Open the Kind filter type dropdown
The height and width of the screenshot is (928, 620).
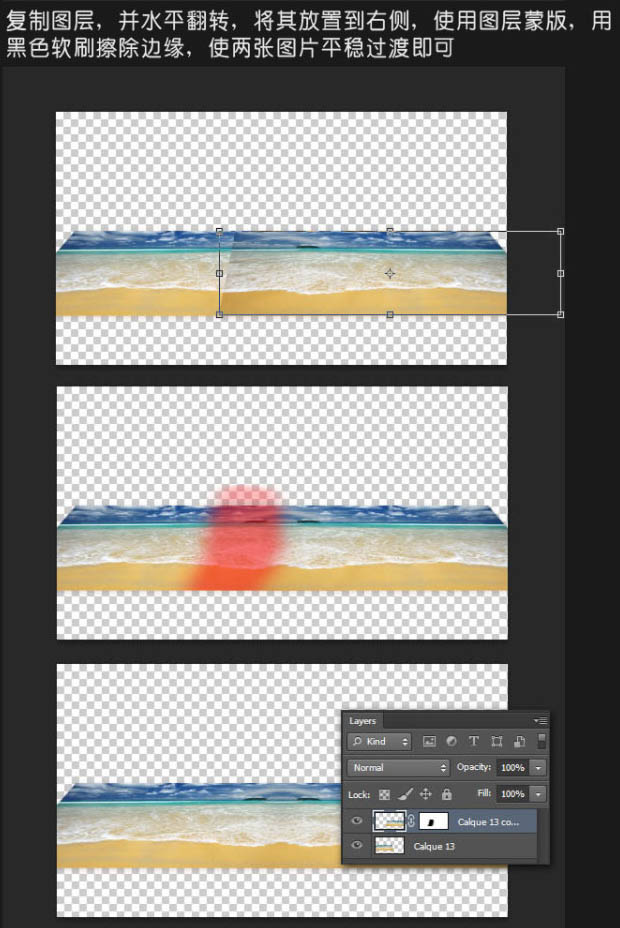tap(379, 742)
